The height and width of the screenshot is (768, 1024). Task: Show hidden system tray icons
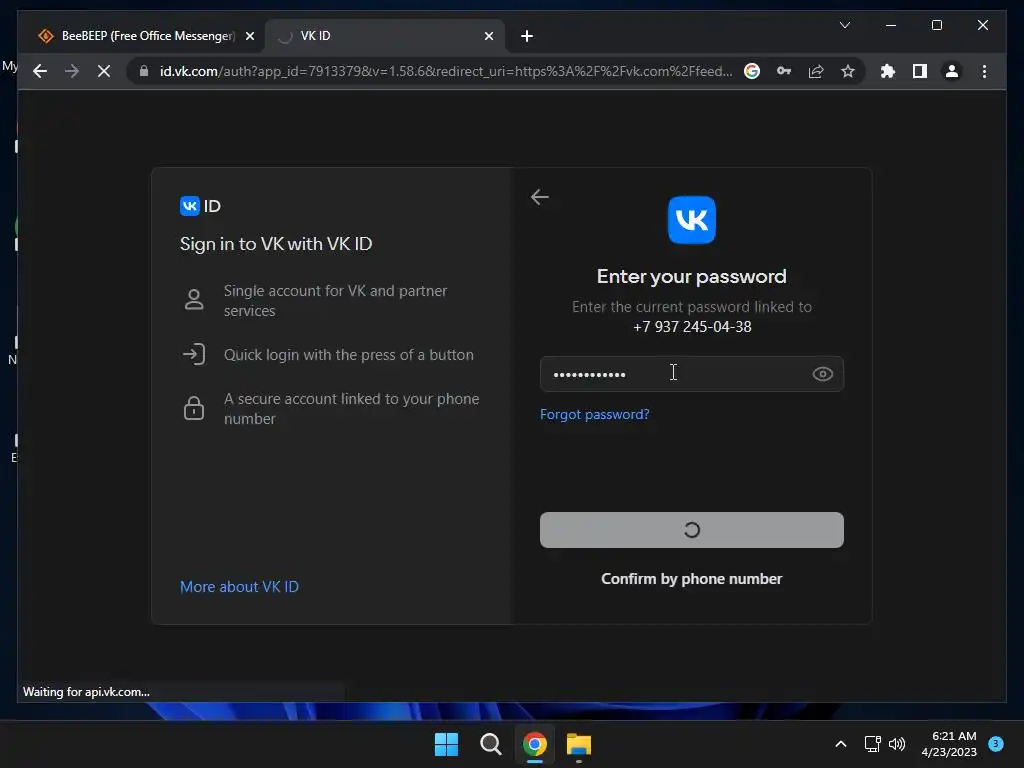(x=840, y=744)
